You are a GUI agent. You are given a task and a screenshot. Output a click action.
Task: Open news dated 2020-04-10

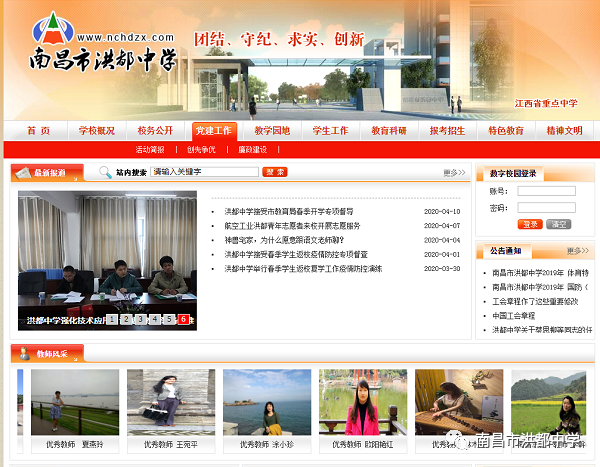pyautogui.click(x=289, y=211)
